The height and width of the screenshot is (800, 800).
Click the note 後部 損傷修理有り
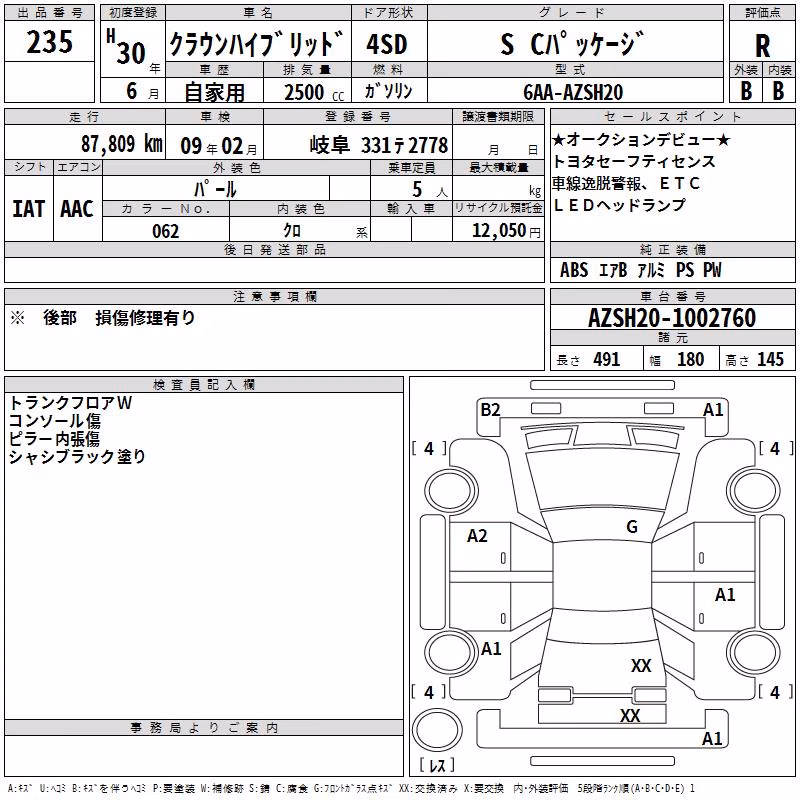click(x=119, y=318)
